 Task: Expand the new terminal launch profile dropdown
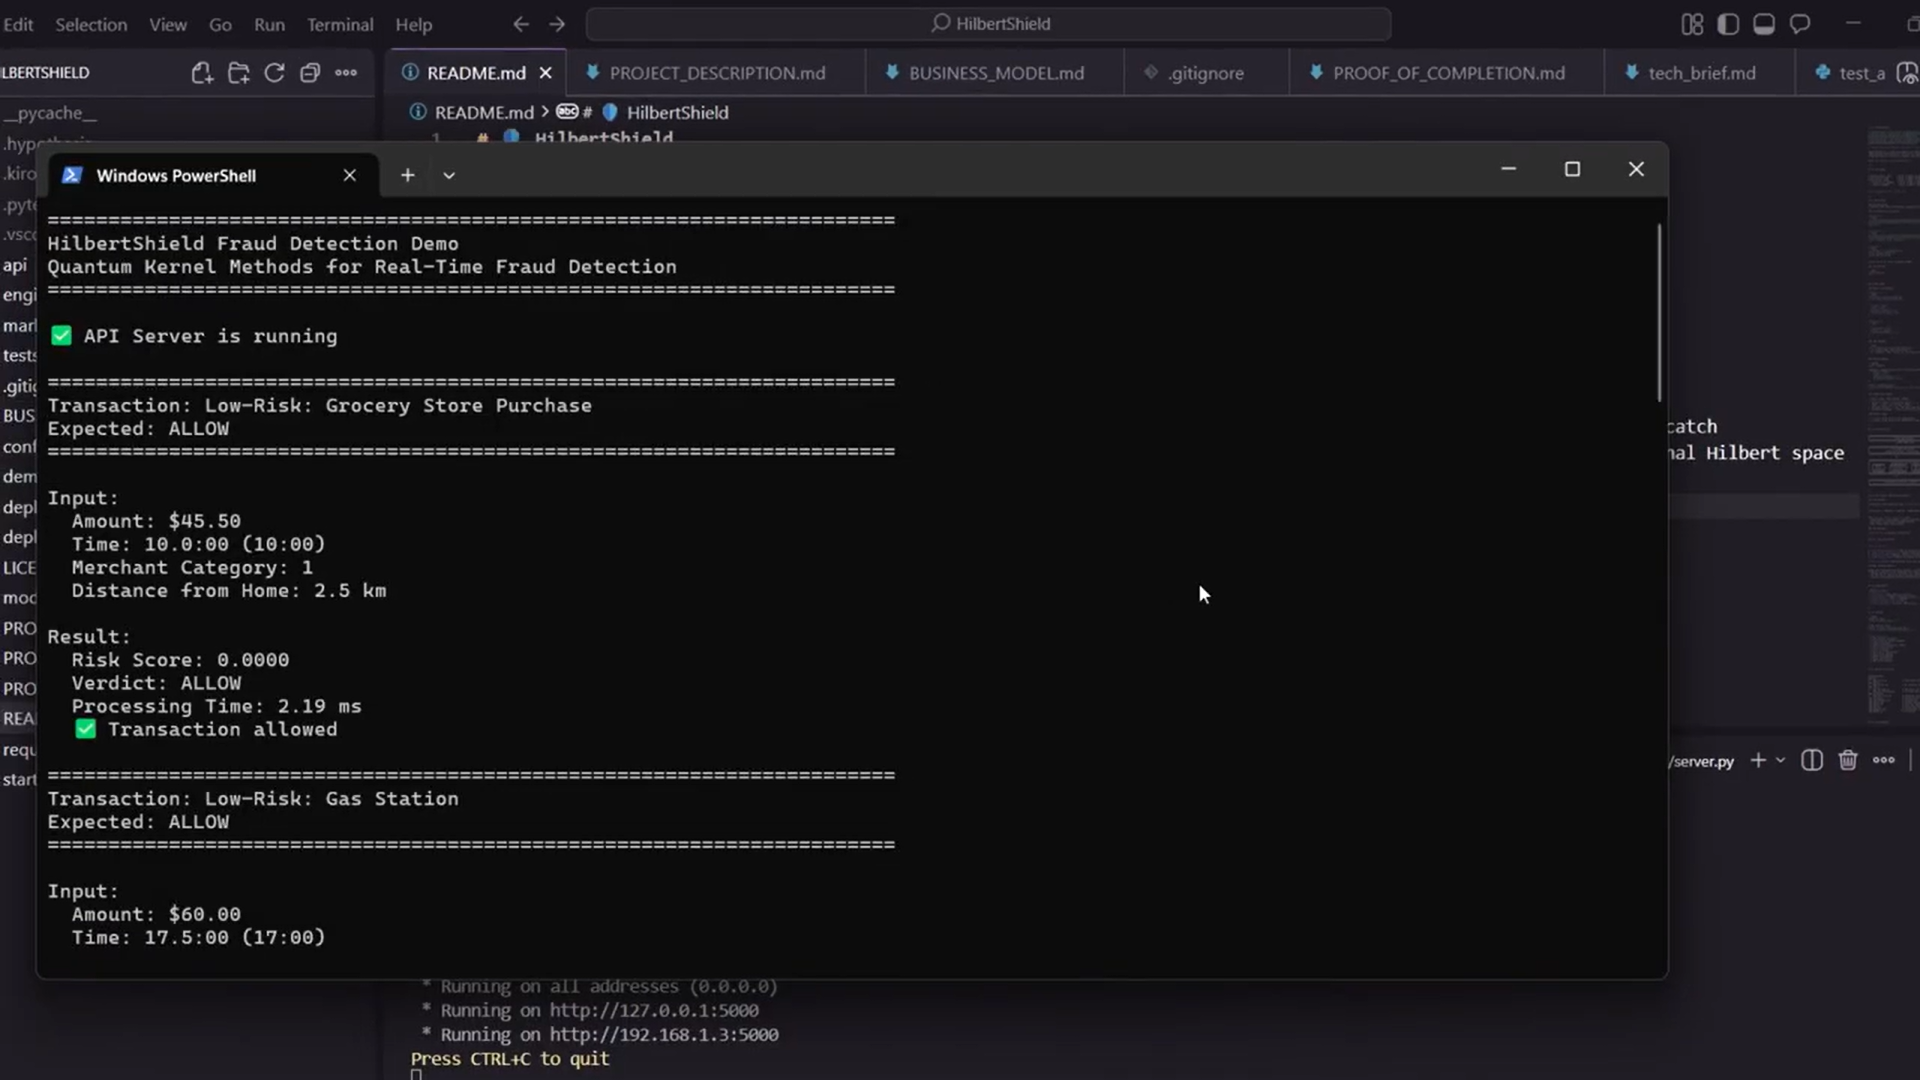pos(1780,760)
